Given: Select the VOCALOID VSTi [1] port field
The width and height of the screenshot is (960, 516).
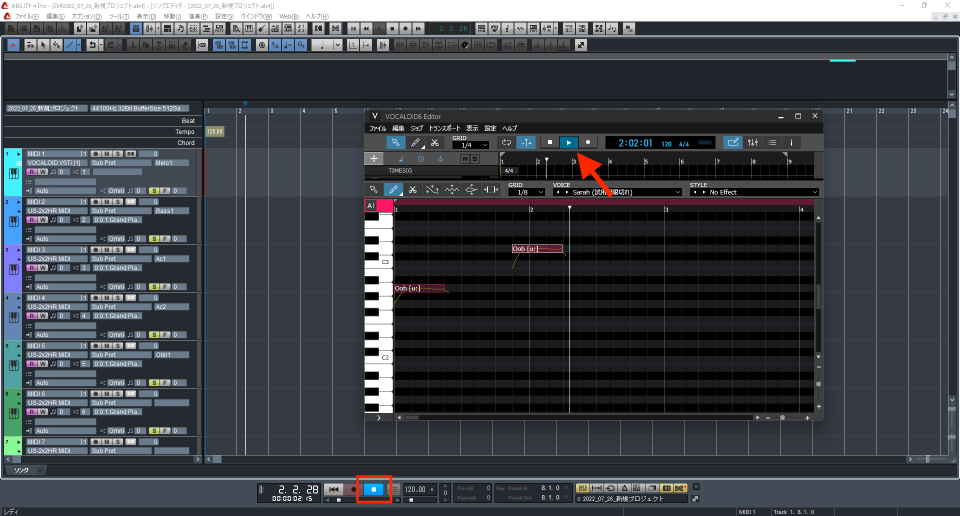Looking at the screenshot, I should pos(56,163).
